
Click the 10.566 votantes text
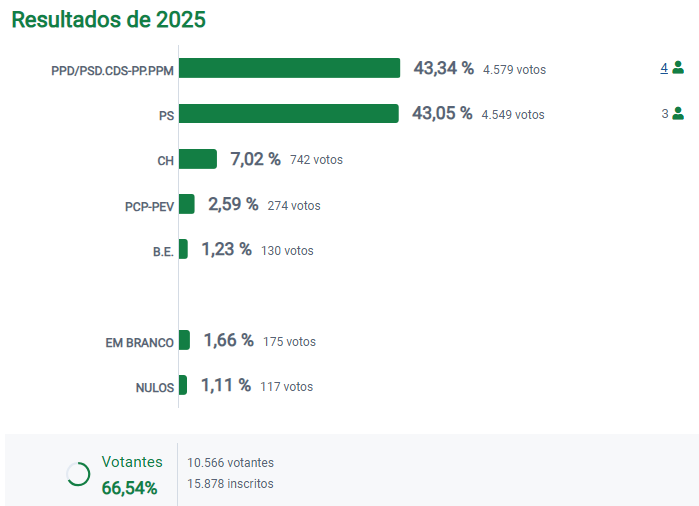click(230, 463)
